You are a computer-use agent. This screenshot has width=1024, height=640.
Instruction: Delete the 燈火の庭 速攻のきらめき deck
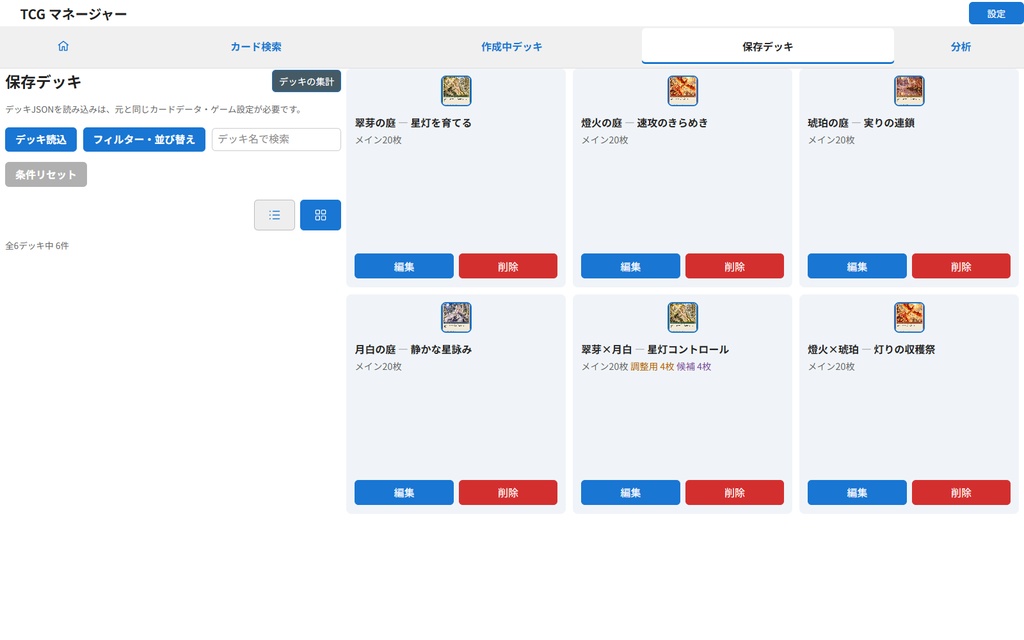[735, 266]
